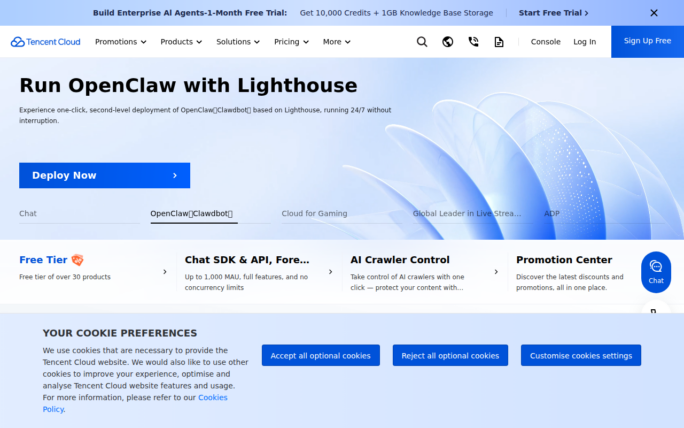
Task: Open the Solutions dropdown
Action: pyautogui.click(x=238, y=42)
